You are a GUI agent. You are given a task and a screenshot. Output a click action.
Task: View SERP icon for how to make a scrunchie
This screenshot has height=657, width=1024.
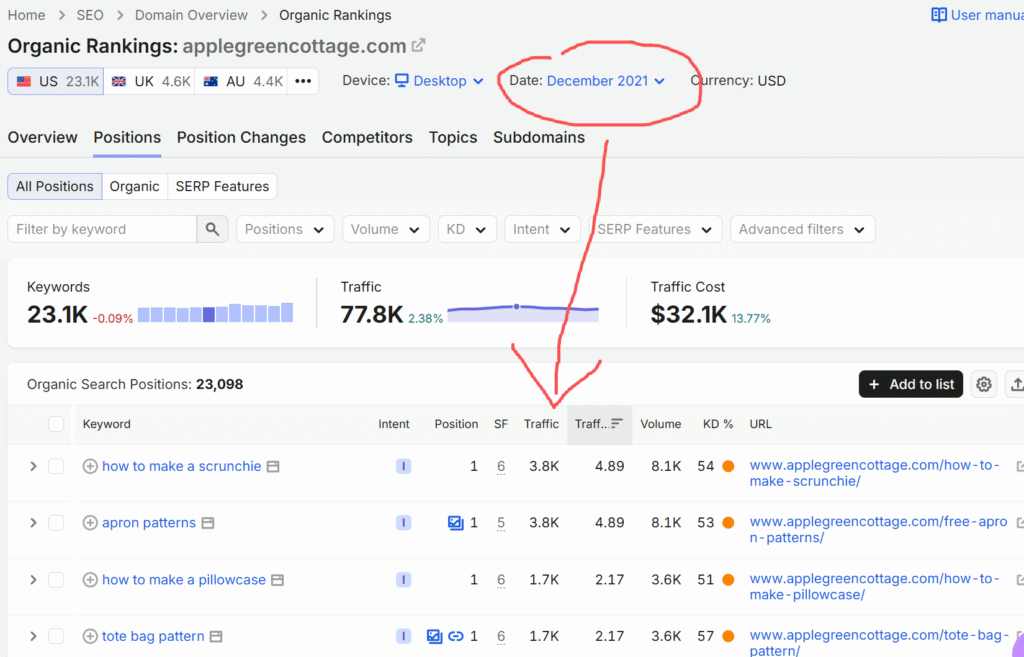pos(273,466)
